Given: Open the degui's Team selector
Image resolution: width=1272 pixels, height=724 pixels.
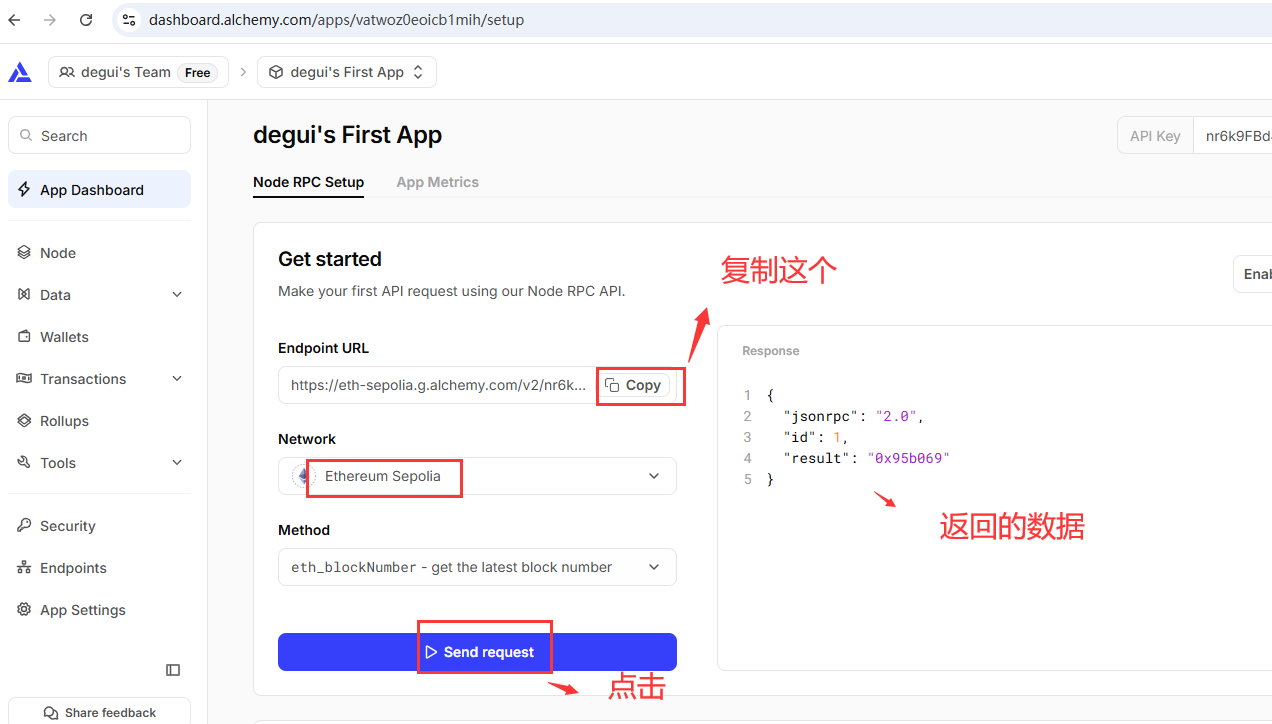Looking at the screenshot, I should click(138, 72).
